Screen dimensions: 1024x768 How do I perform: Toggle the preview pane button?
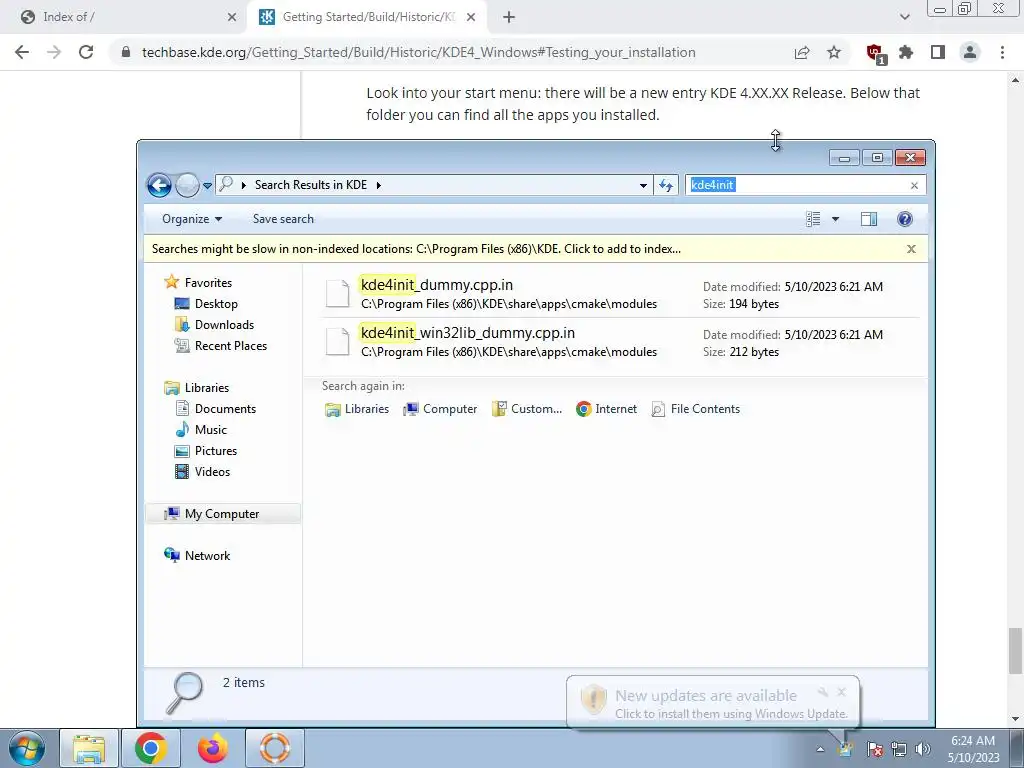pos(869,219)
